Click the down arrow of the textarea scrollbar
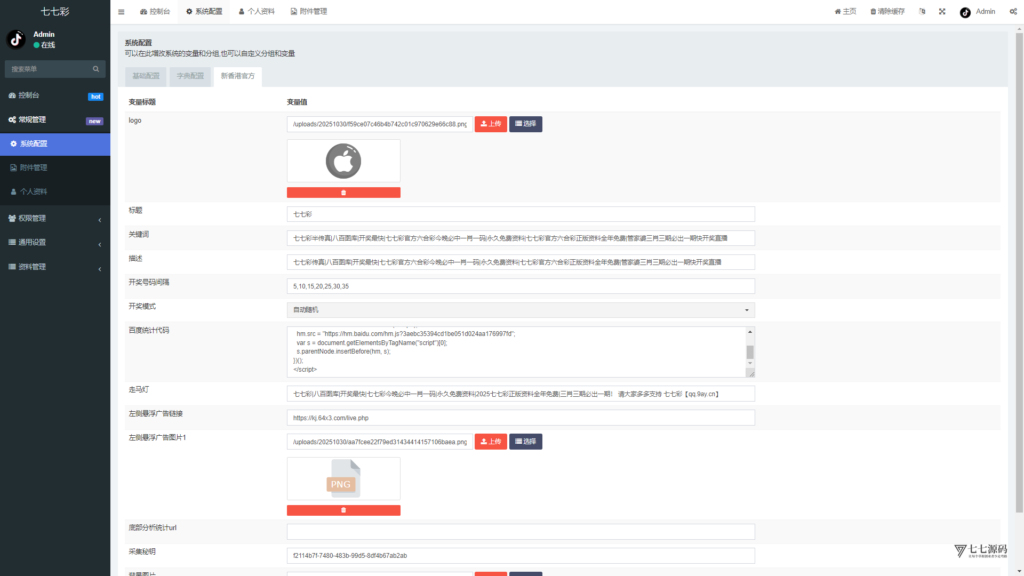Screen dimensions: 1024x576 (750, 364)
